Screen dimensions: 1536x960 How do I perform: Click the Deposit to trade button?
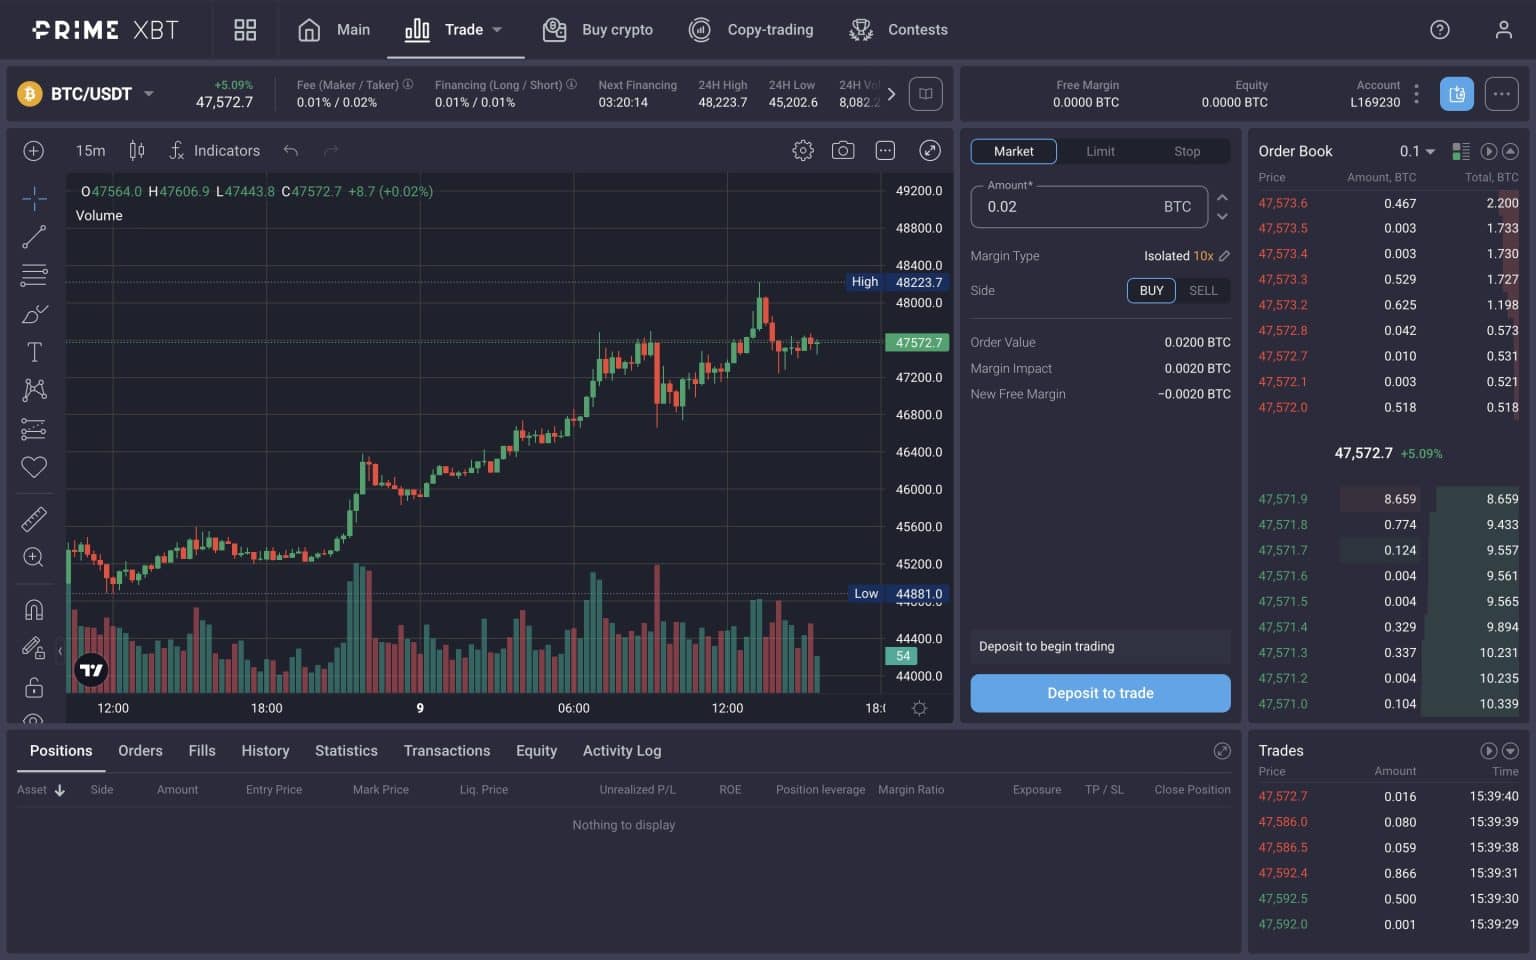pyautogui.click(x=1100, y=693)
